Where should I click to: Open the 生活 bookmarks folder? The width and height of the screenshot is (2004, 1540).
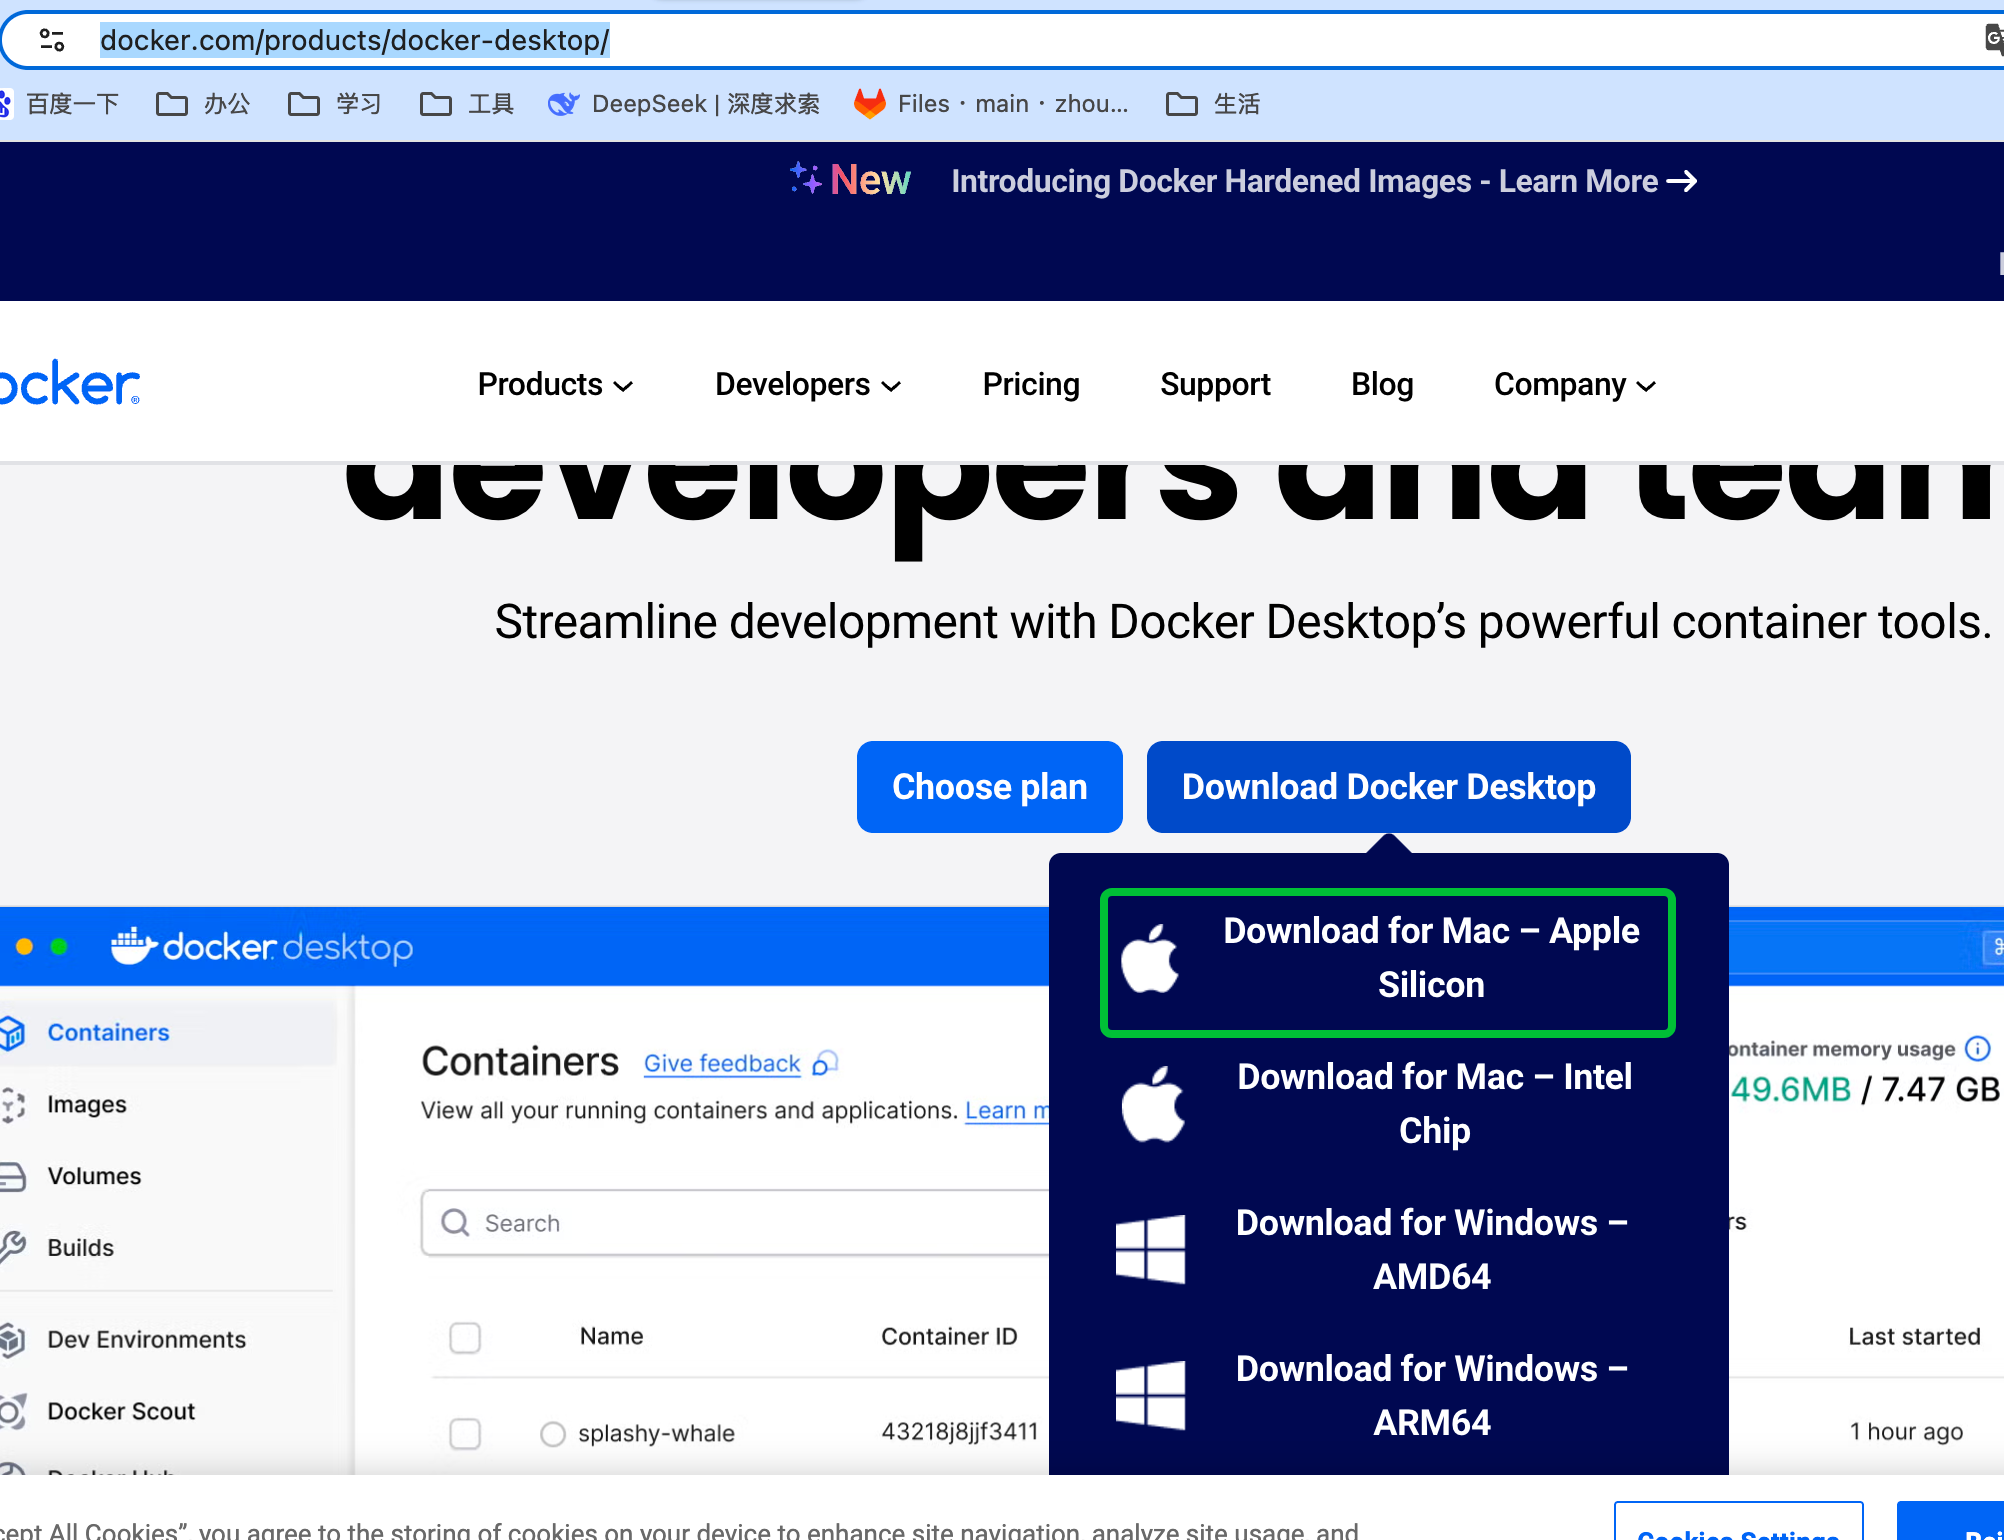click(x=1213, y=104)
